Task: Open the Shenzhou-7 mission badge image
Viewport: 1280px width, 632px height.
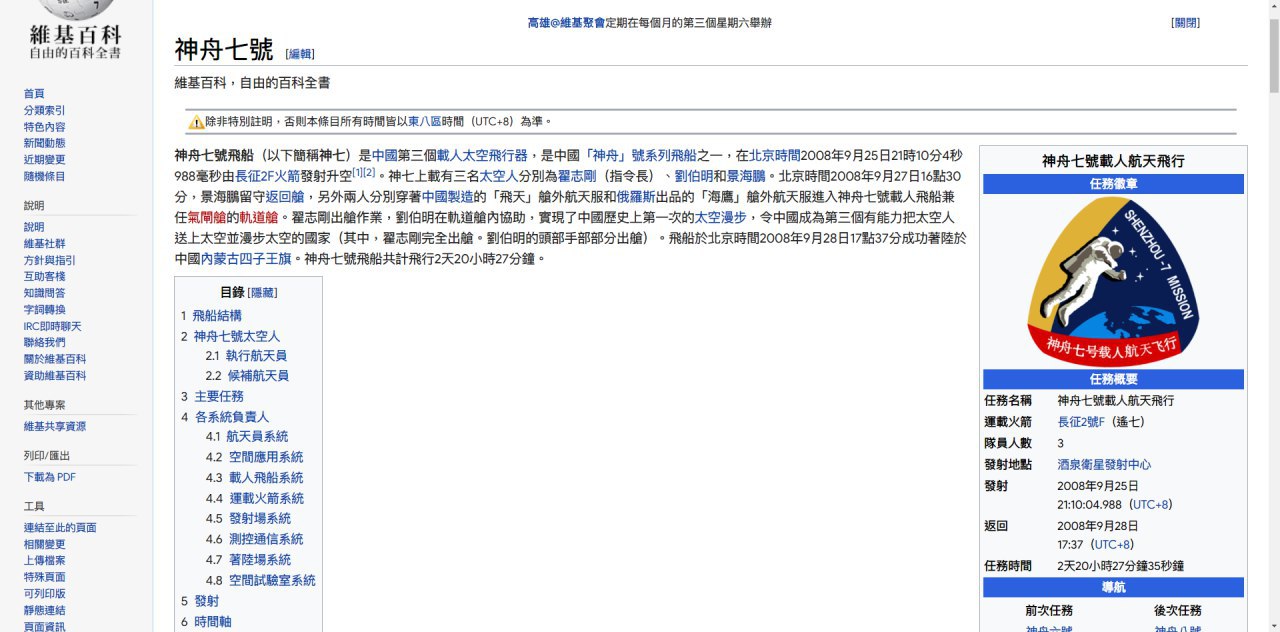Action: pos(1112,281)
